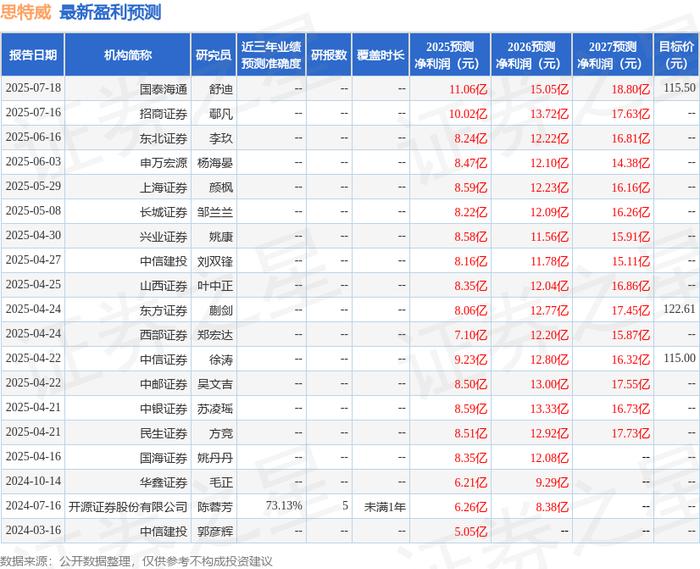The height and width of the screenshot is (569, 700).
Task: Select the accuracy value 73.13%
Action: click(x=284, y=505)
